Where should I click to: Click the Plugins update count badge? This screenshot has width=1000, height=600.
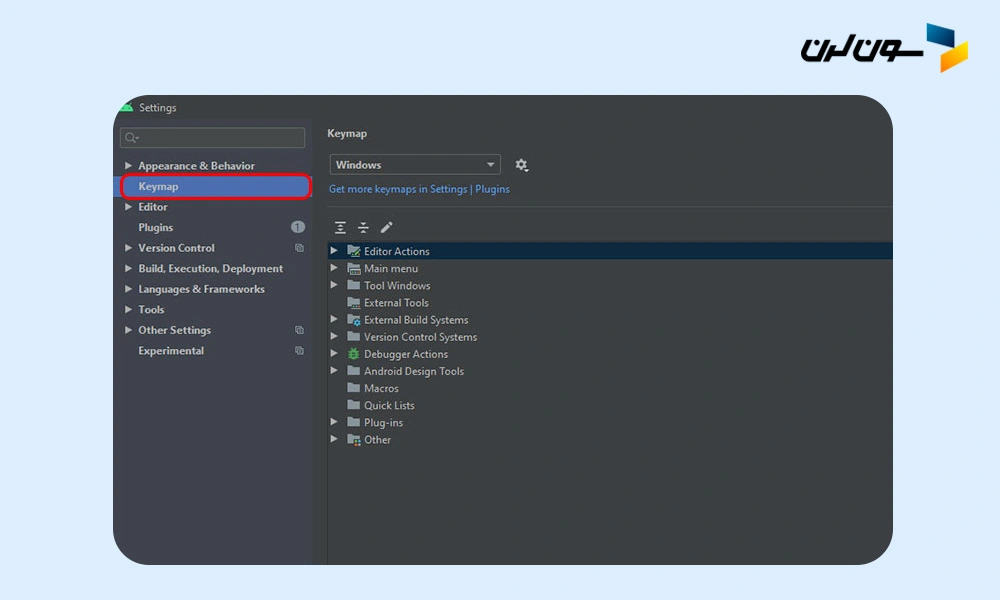pos(298,227)
